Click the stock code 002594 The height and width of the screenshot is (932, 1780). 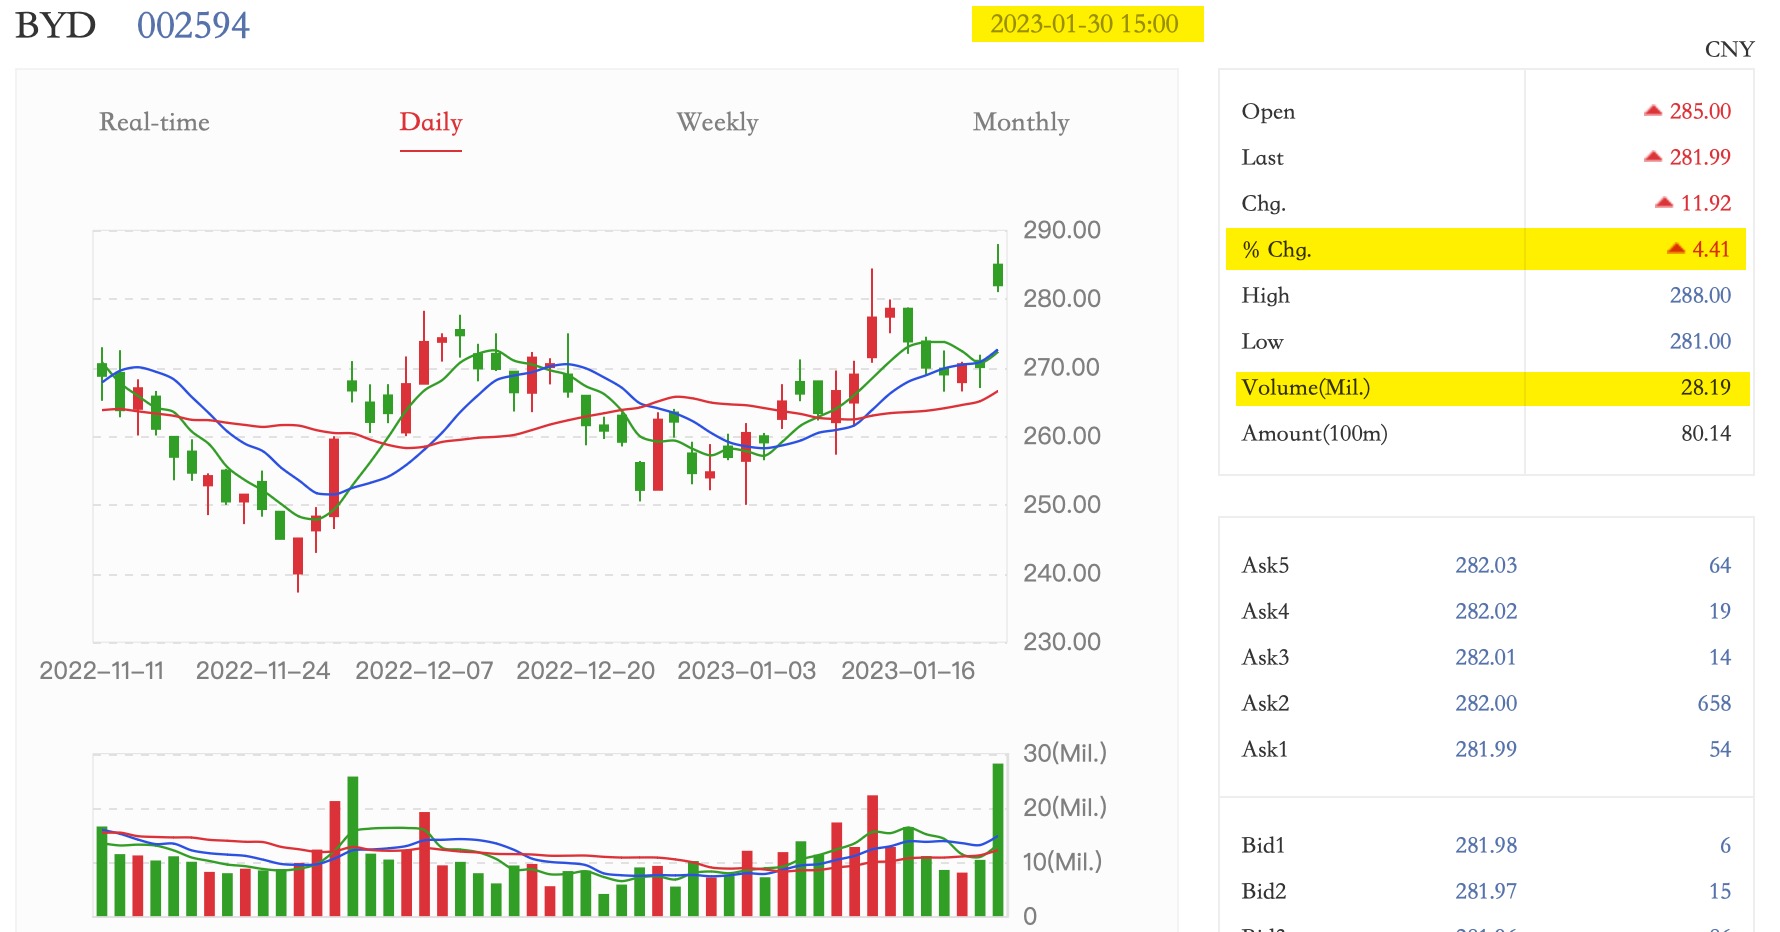(193, 25)
